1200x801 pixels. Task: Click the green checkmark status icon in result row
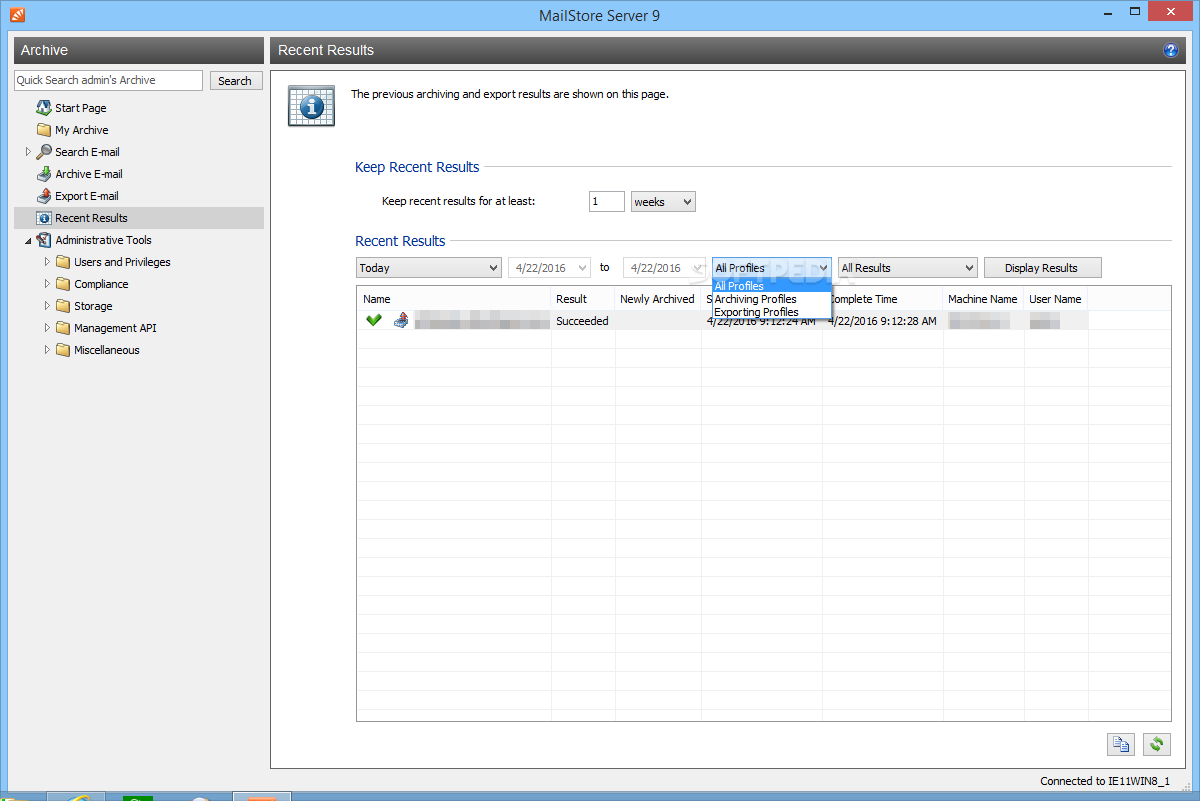click(x=374, y=320)
